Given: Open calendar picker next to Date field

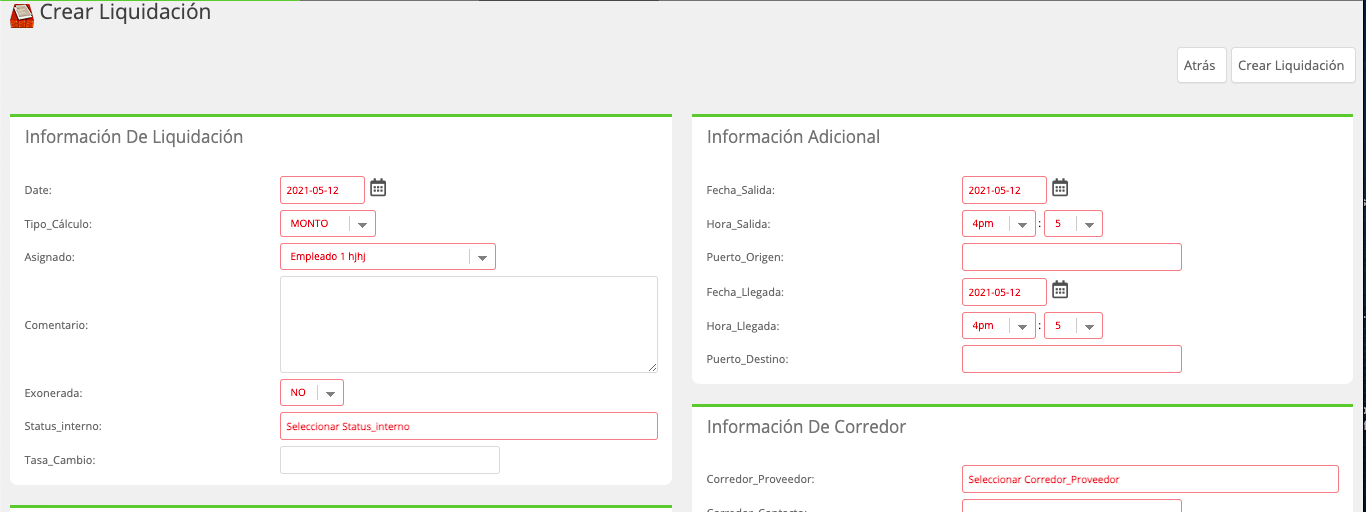Looking at the screenshot, I should [378, 187].
